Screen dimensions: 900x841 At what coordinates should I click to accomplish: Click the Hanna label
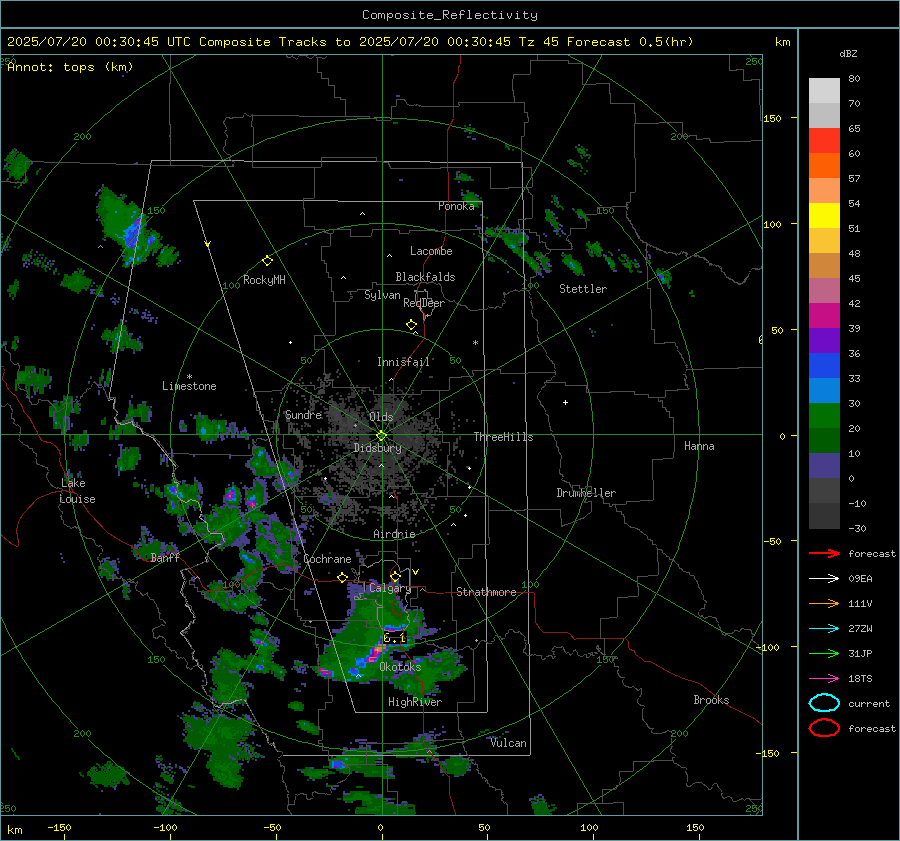(699, 446)
